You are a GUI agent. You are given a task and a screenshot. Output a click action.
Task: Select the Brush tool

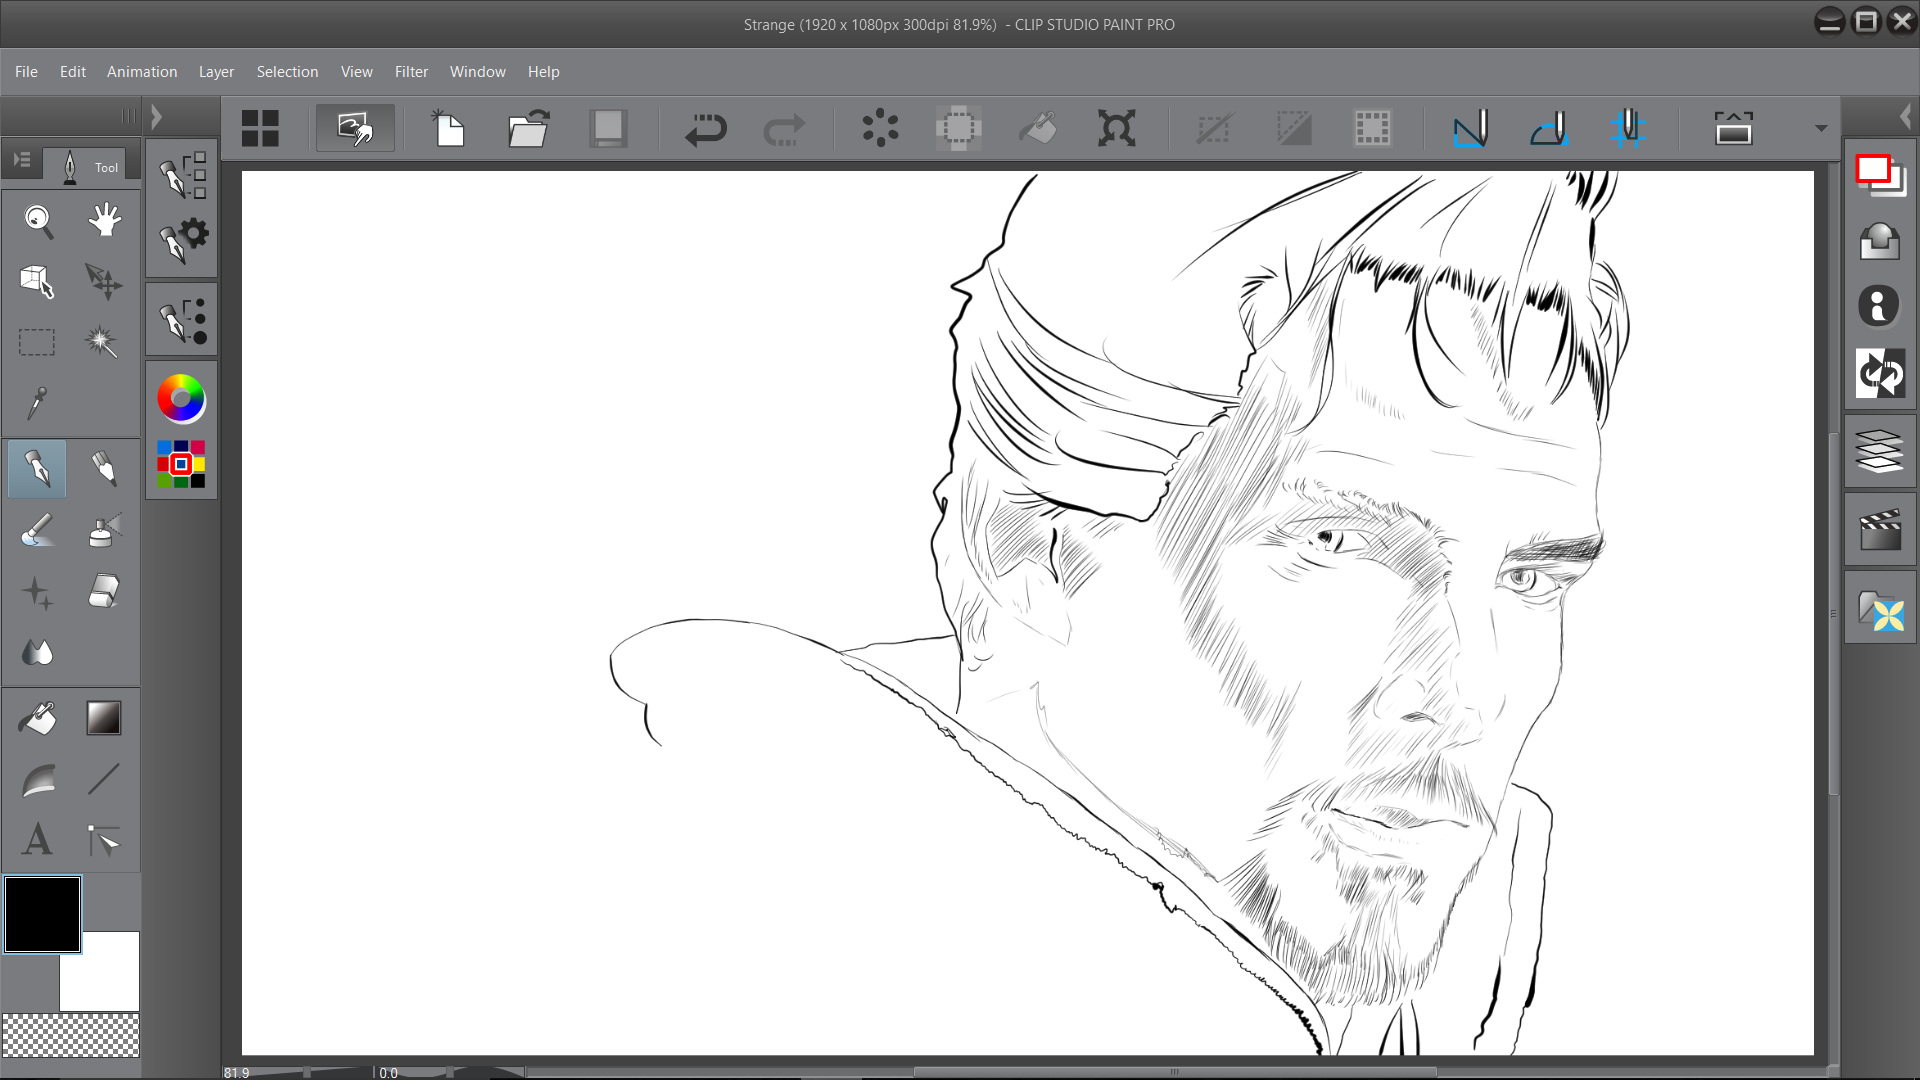point(38,530)
